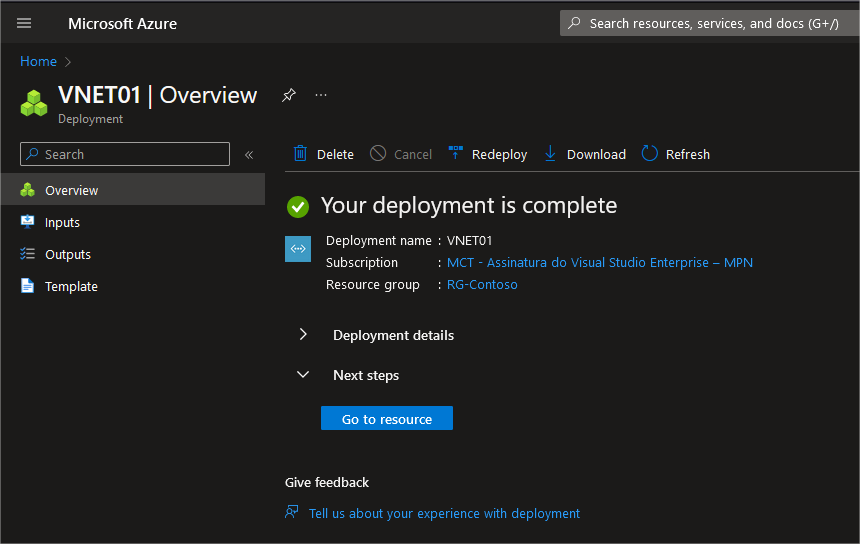The width and height of the screenshot is (860, 544).
Task: Focus the left menu Search field
Action: (x=125, y=154)
